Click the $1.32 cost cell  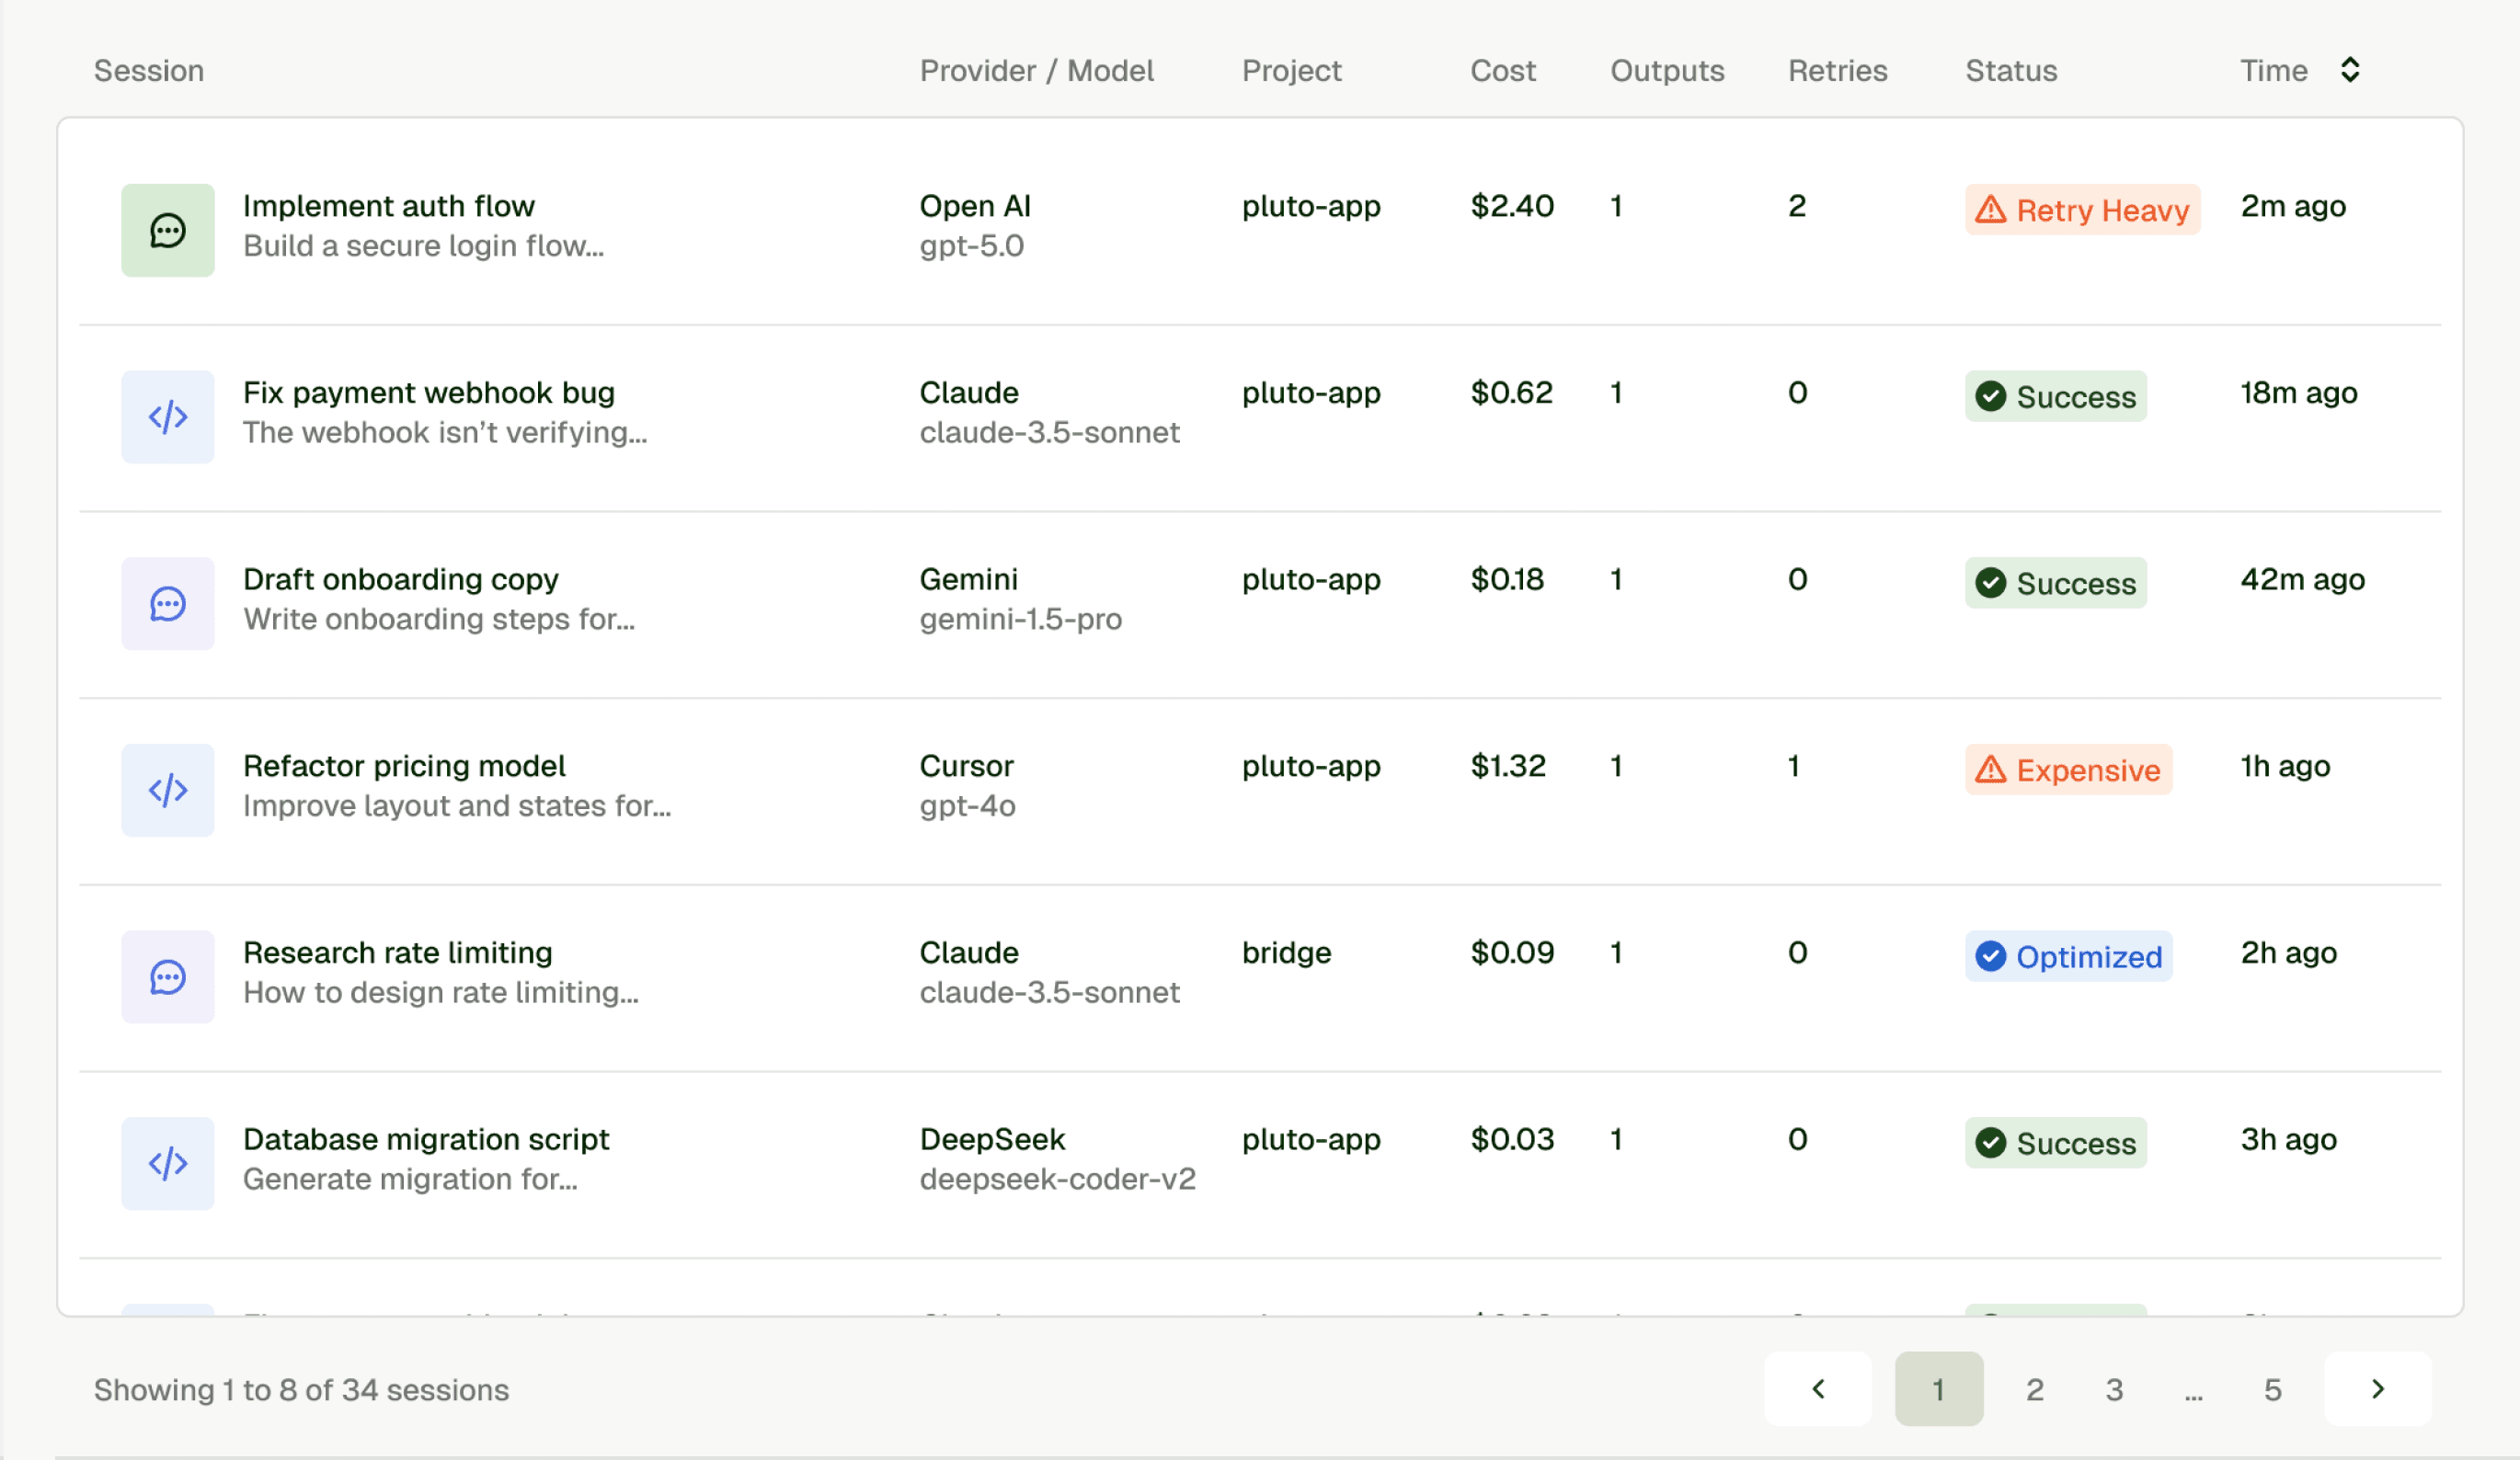[1508, 766]
